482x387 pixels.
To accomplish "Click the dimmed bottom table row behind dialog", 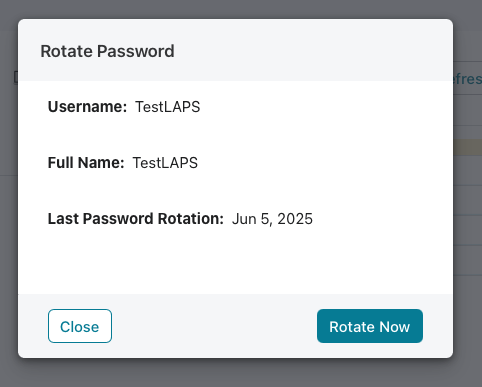I will point(468,260).
